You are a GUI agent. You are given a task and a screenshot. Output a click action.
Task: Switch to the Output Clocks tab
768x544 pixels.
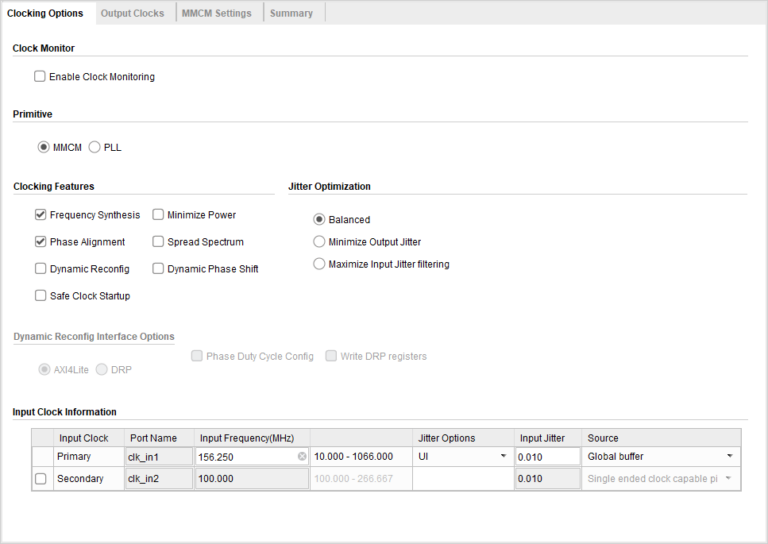click(x=132, y=13)
